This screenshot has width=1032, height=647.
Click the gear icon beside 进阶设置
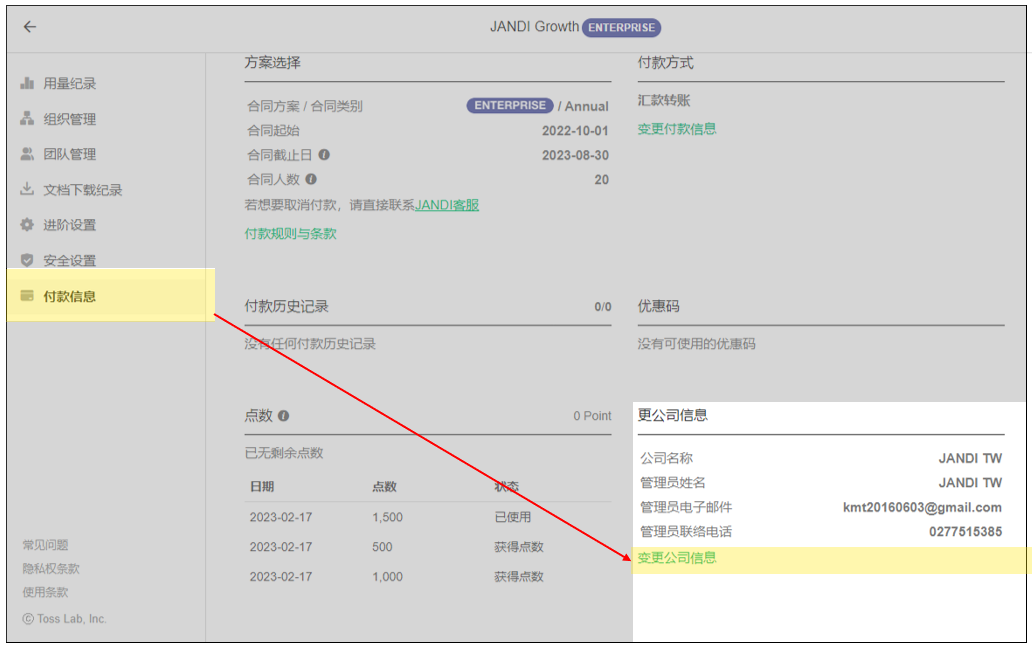pyautogui.click(x=27, y=224)
